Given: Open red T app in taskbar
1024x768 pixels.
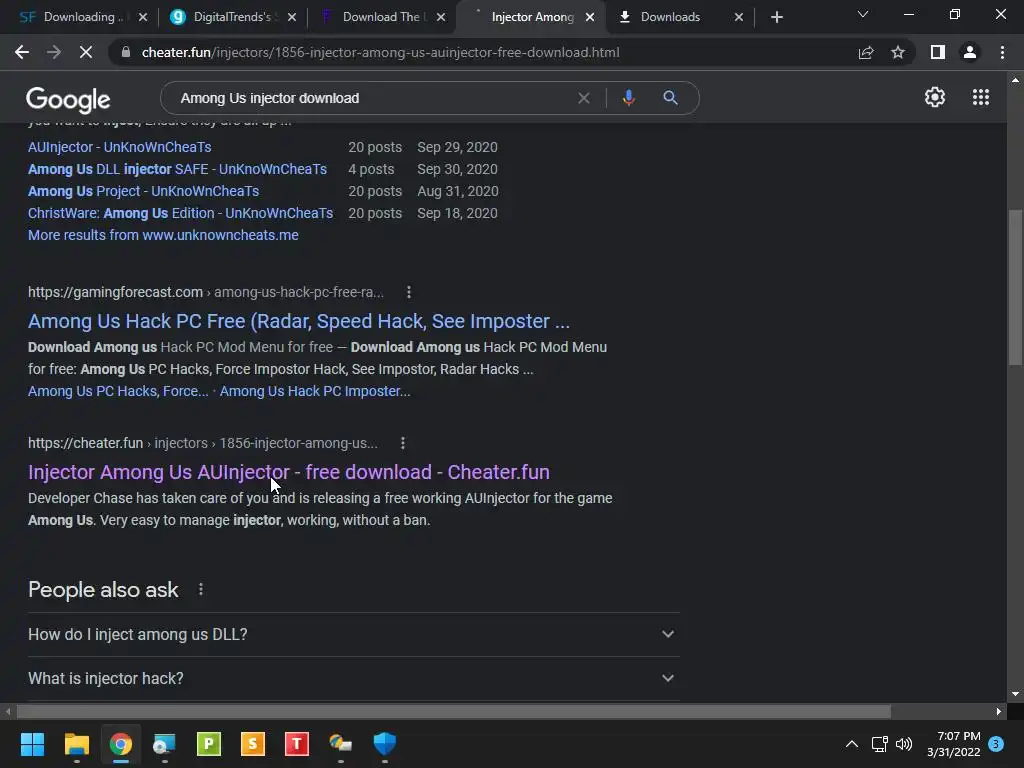Looking at the screenshot, I should (x=296, y=743).
